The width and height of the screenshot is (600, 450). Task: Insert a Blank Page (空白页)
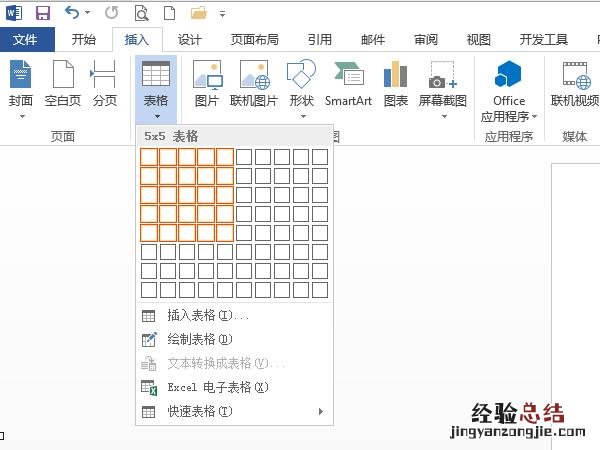pyautogui.click(x=63, y=84)
